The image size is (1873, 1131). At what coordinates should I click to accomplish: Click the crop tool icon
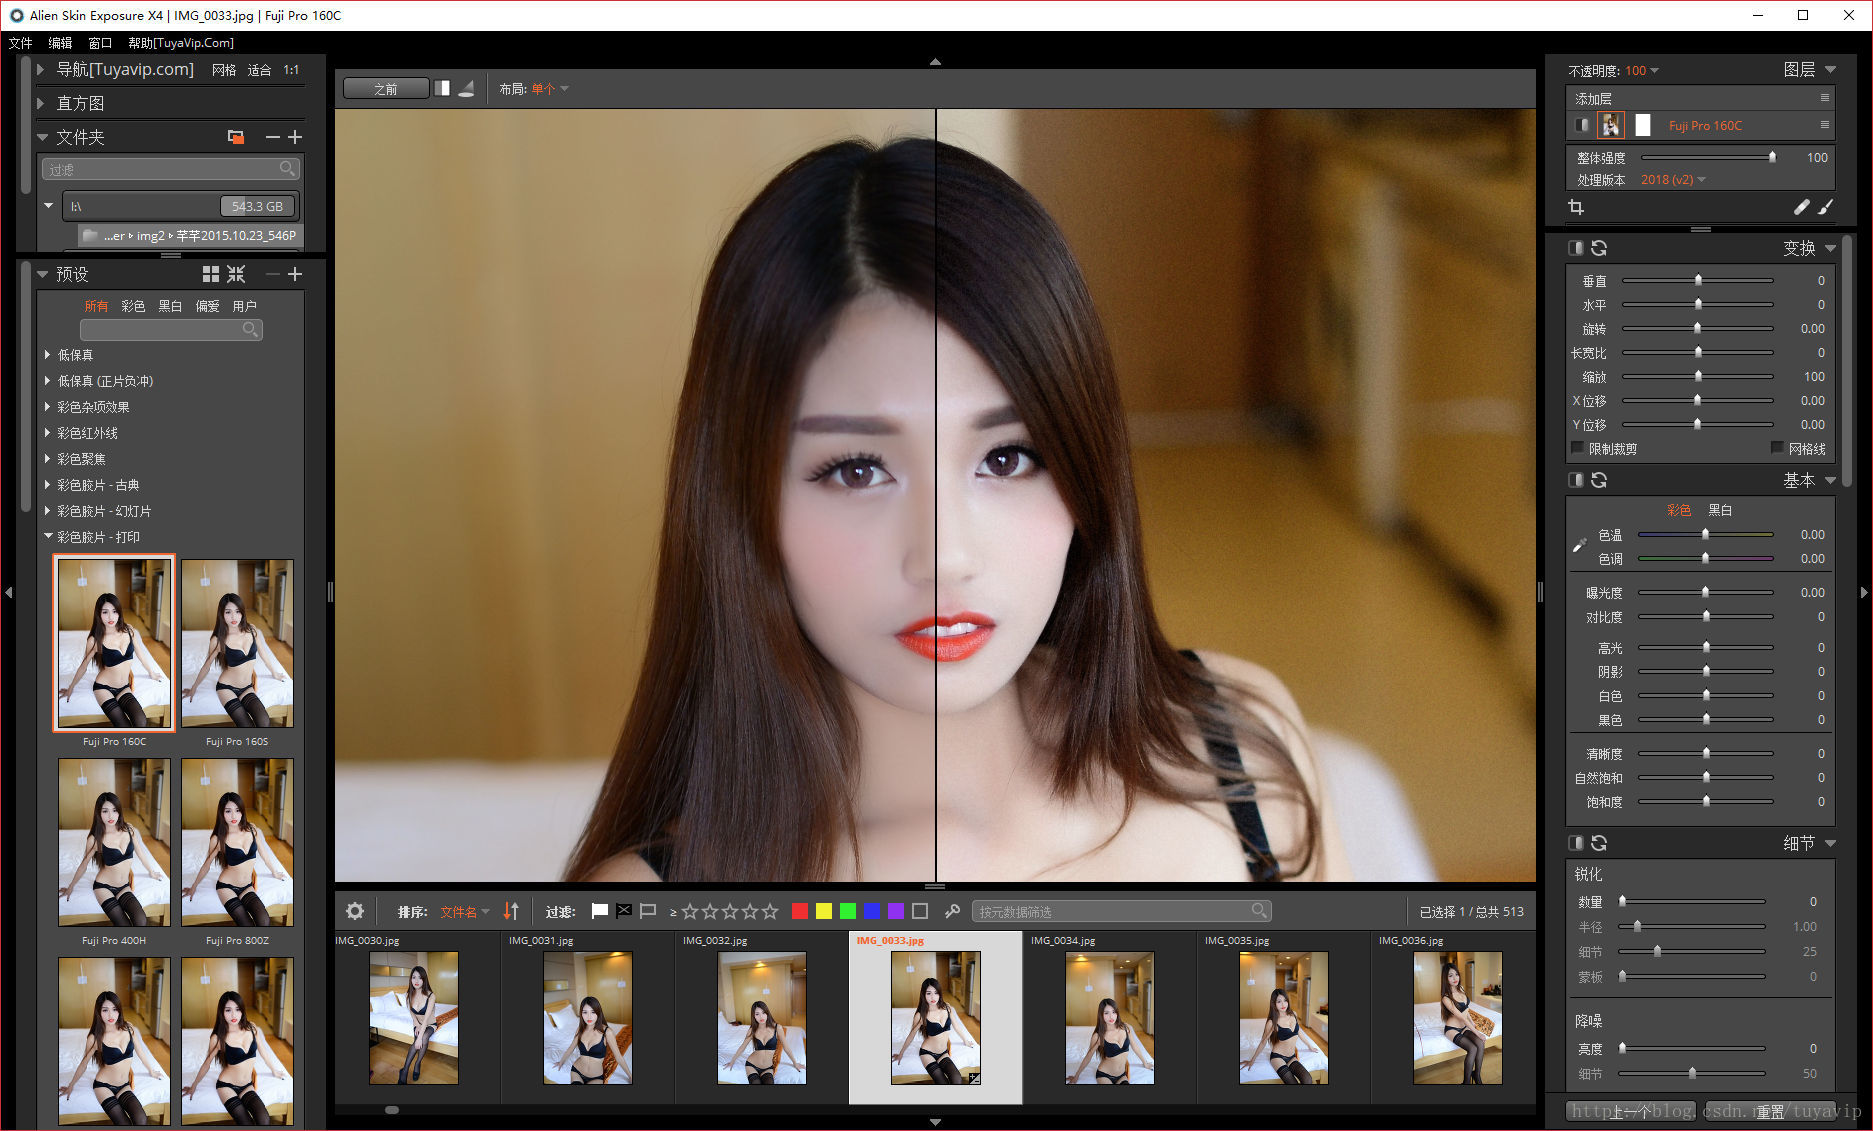pos(1576,207)
